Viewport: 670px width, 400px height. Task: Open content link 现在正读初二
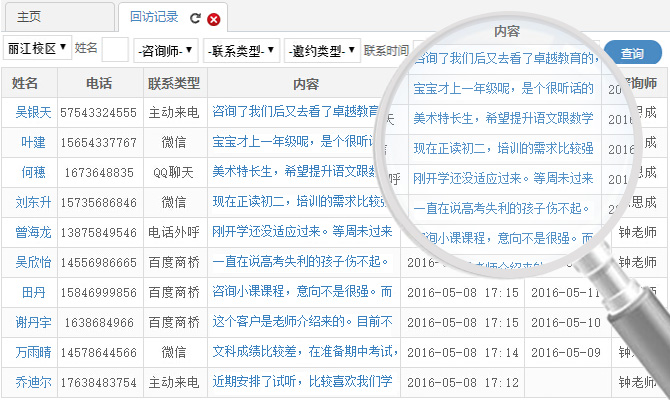[299, 201]
